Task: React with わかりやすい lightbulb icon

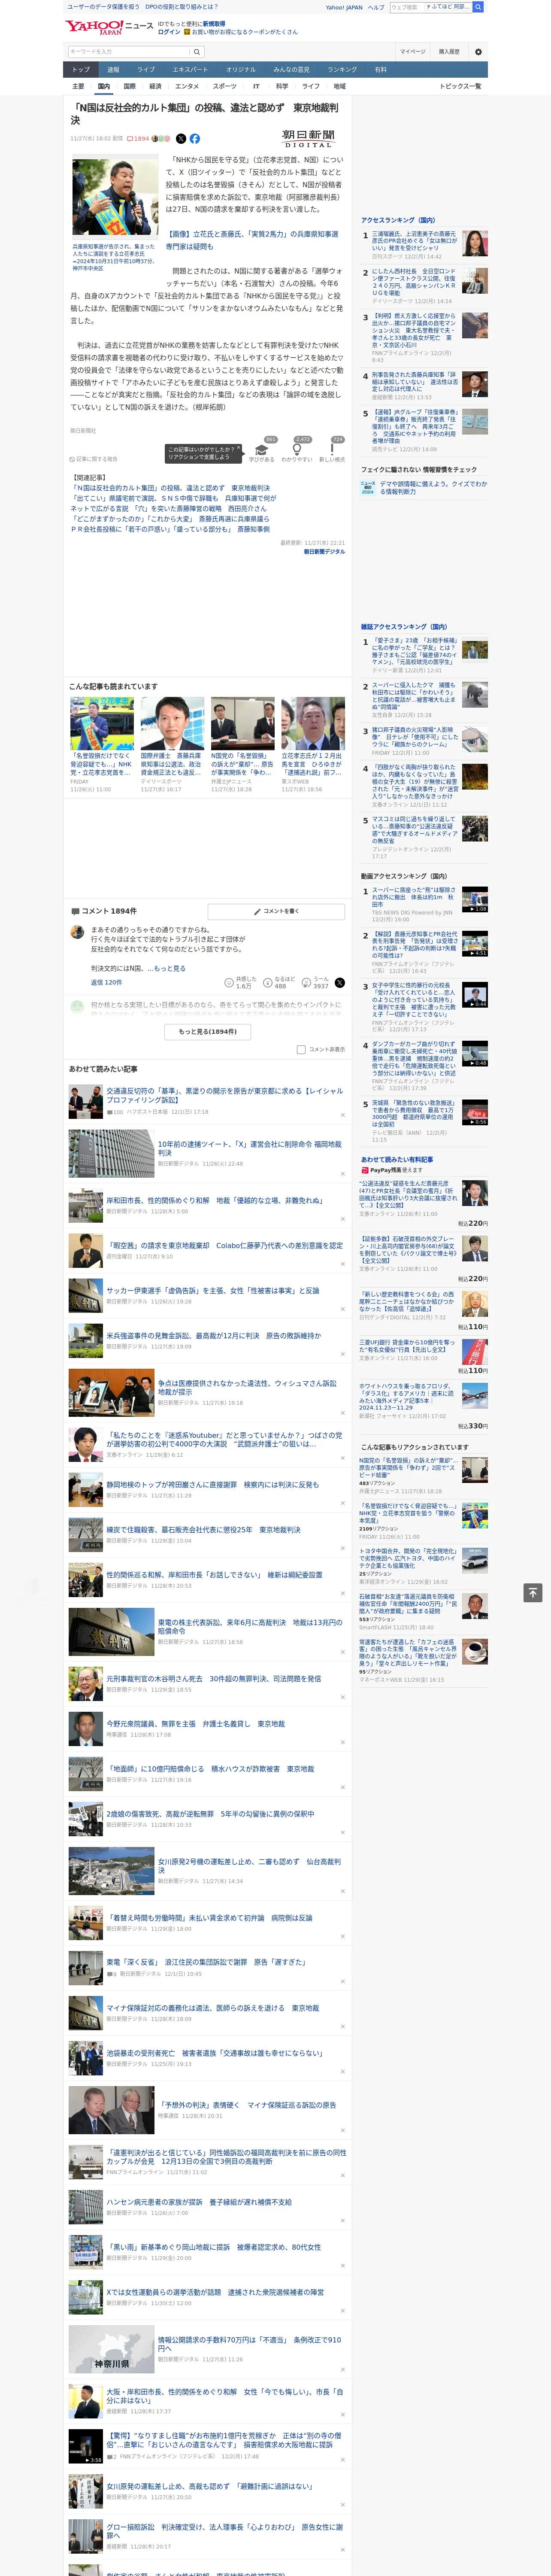Action: (x=296, y=449)
